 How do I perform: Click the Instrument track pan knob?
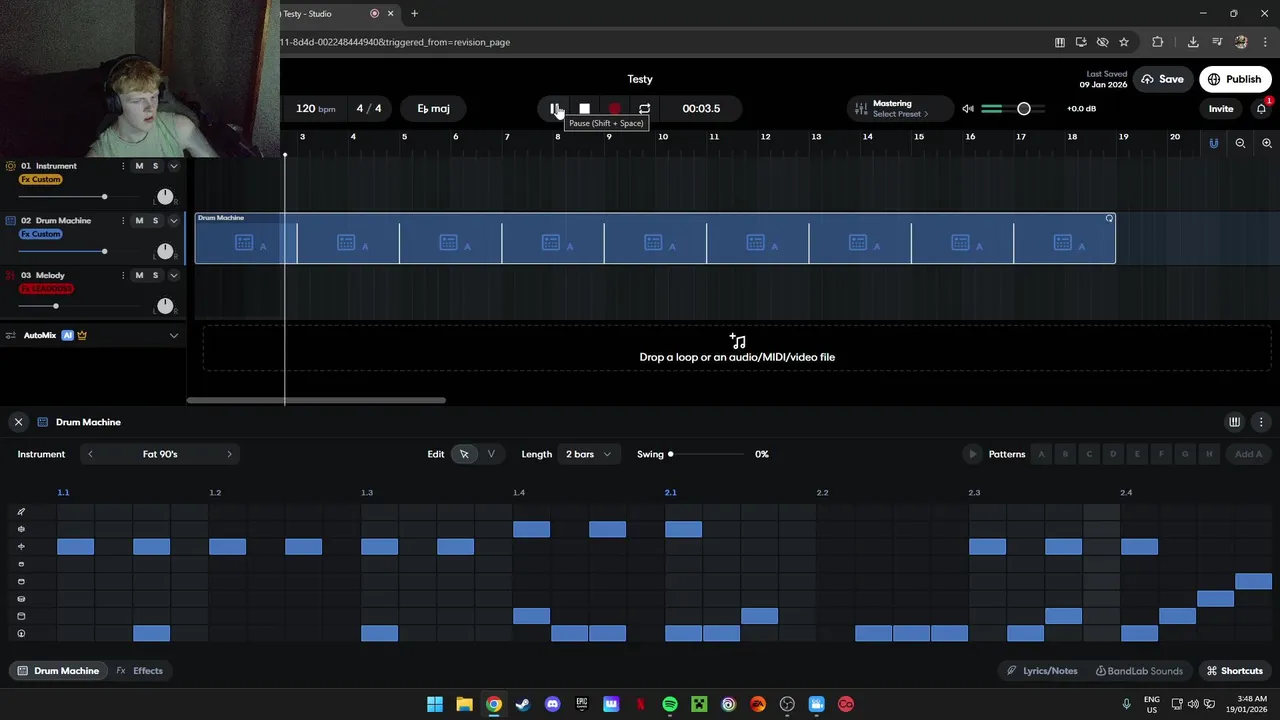click(x=165, y=197)
